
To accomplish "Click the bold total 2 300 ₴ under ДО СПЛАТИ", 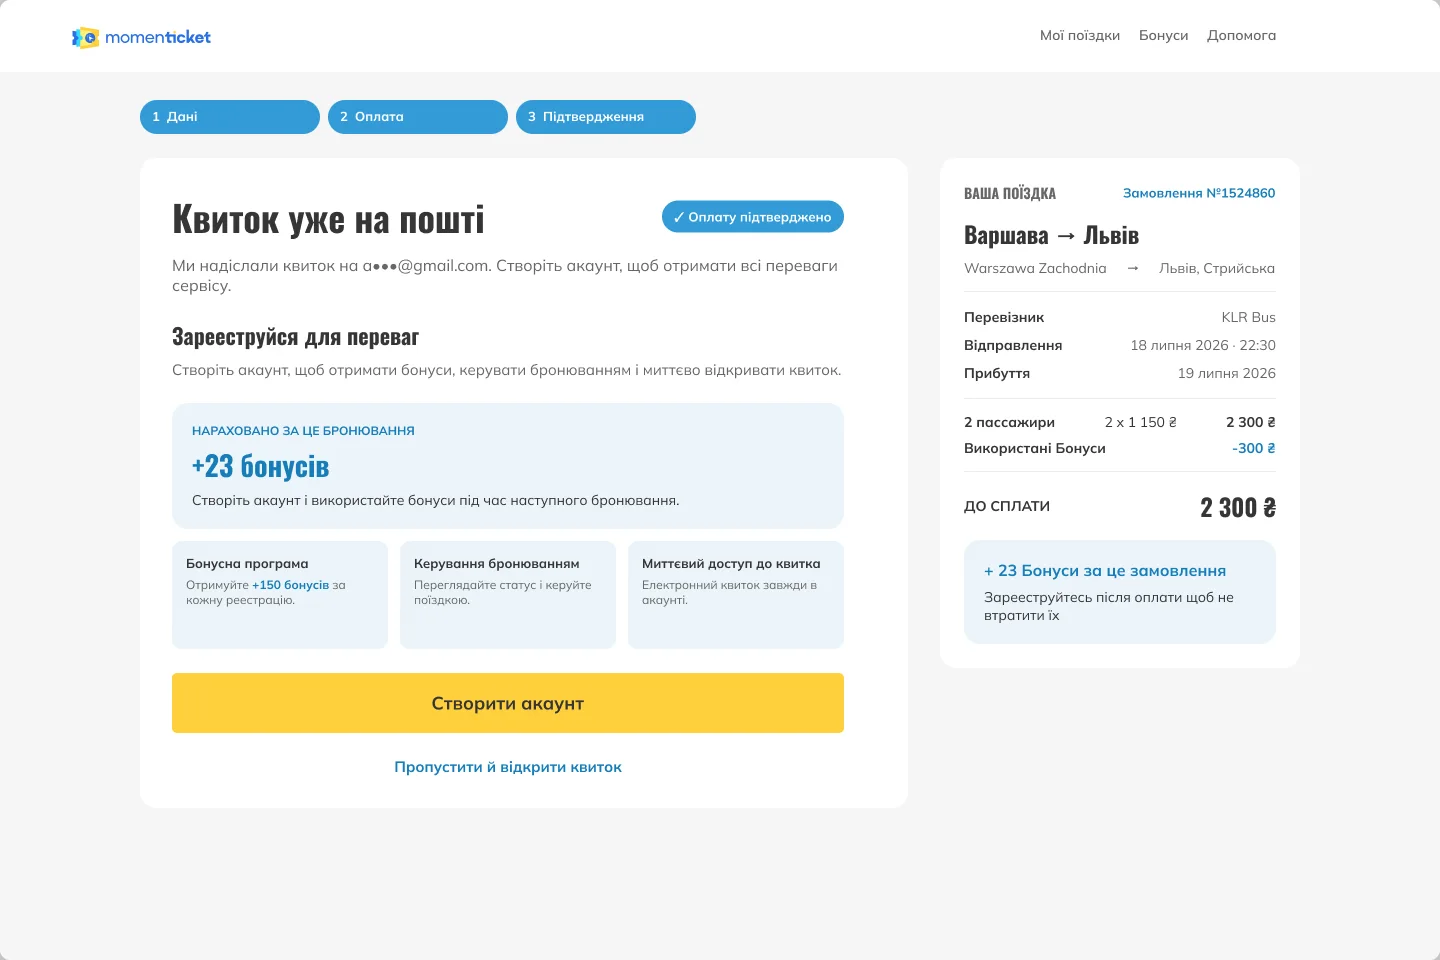I will click(x=1238, y=507).
